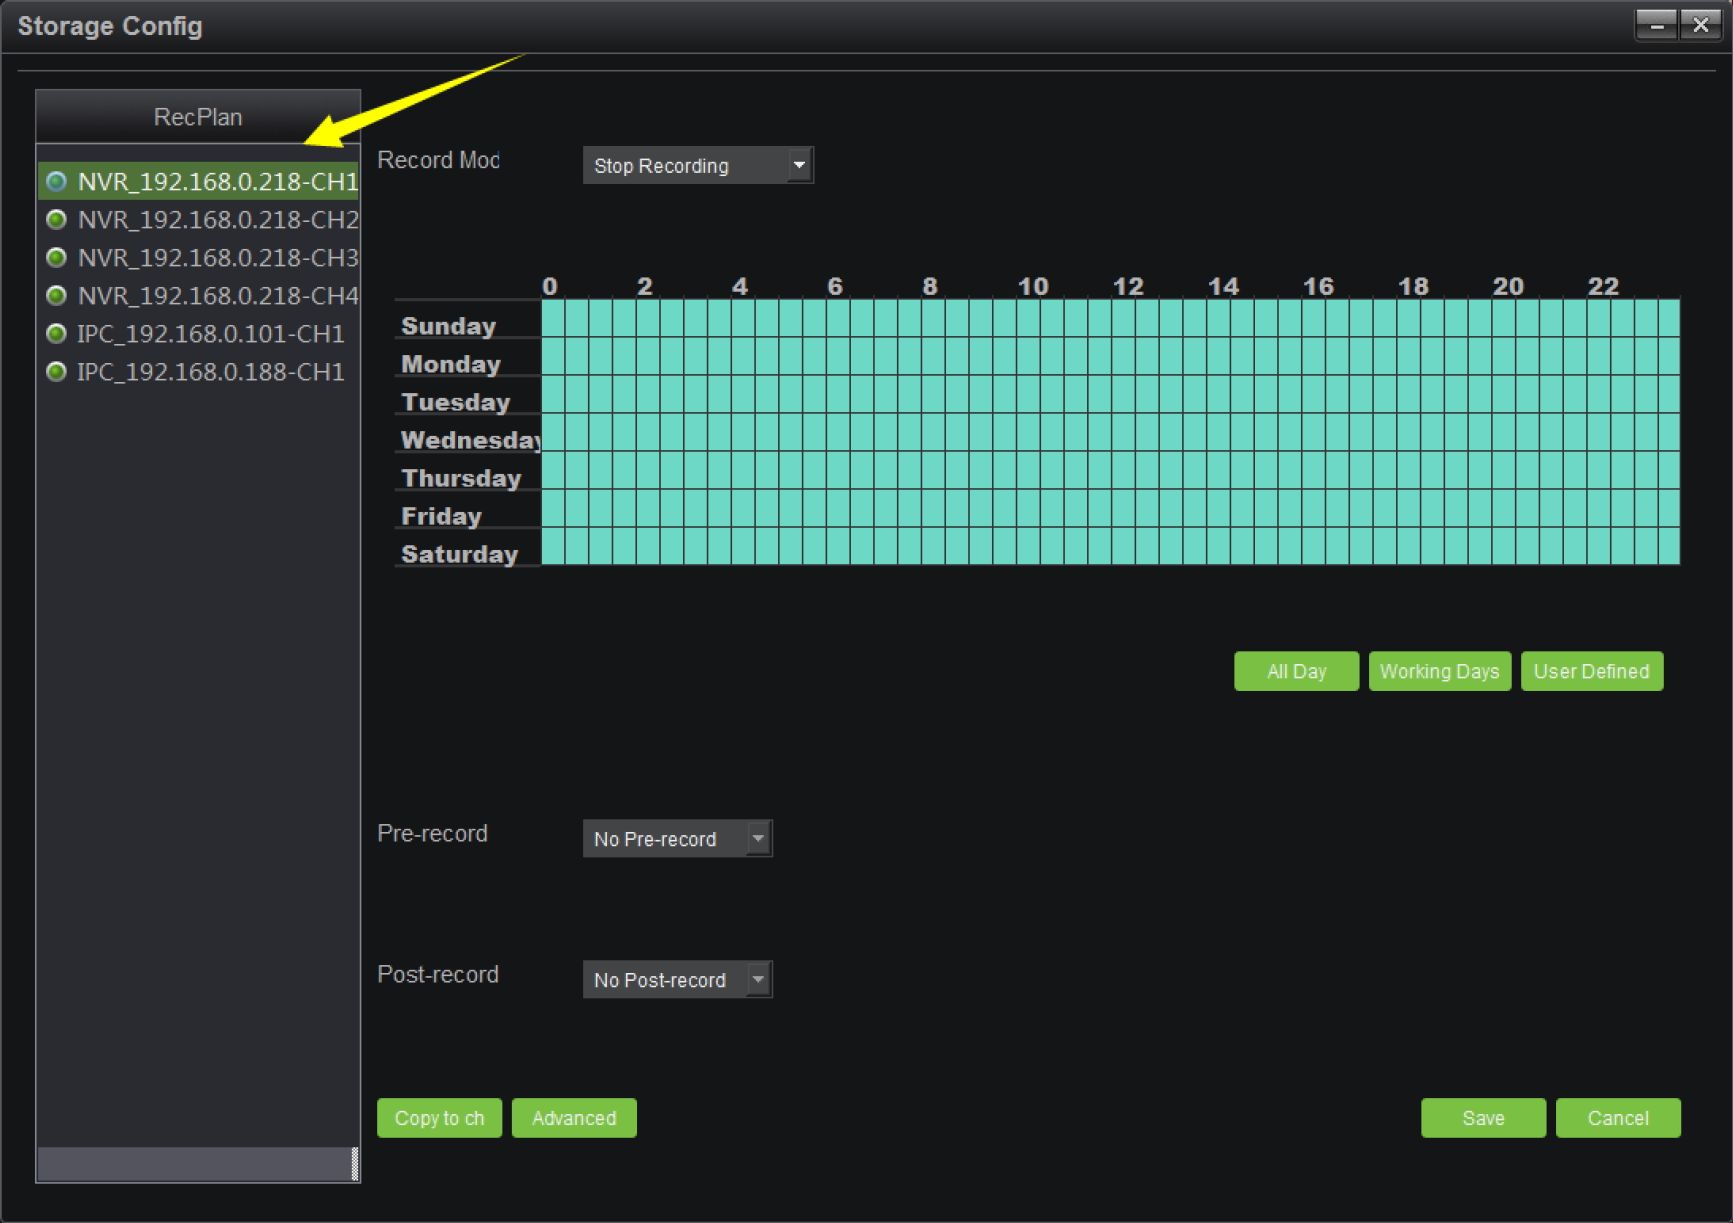
Task: Click the status icon for IPC_192.168.0.188-CH1
Action: coord(57,371)
